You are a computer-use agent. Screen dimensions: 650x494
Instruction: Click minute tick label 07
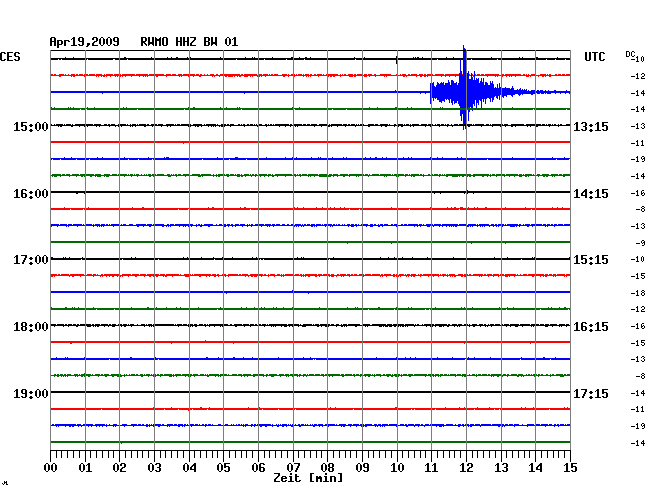point(293,467)
